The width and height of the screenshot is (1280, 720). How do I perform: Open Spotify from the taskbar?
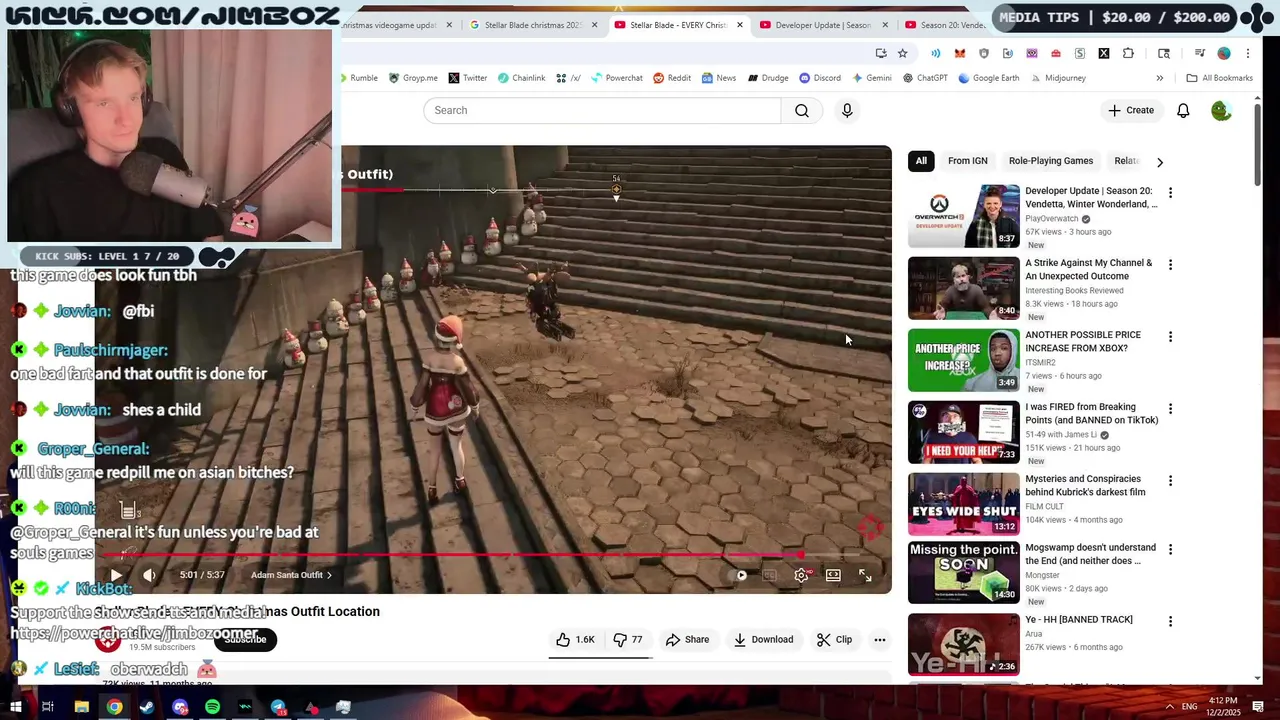[212, 707]
